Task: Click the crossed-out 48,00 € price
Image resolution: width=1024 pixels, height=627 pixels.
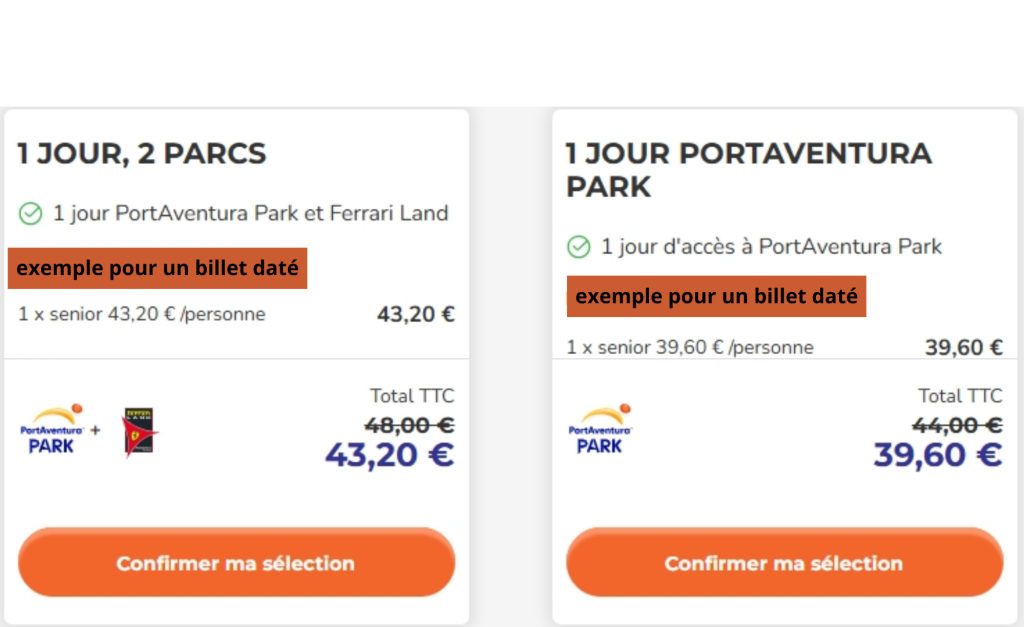Action: pos(411,425)
